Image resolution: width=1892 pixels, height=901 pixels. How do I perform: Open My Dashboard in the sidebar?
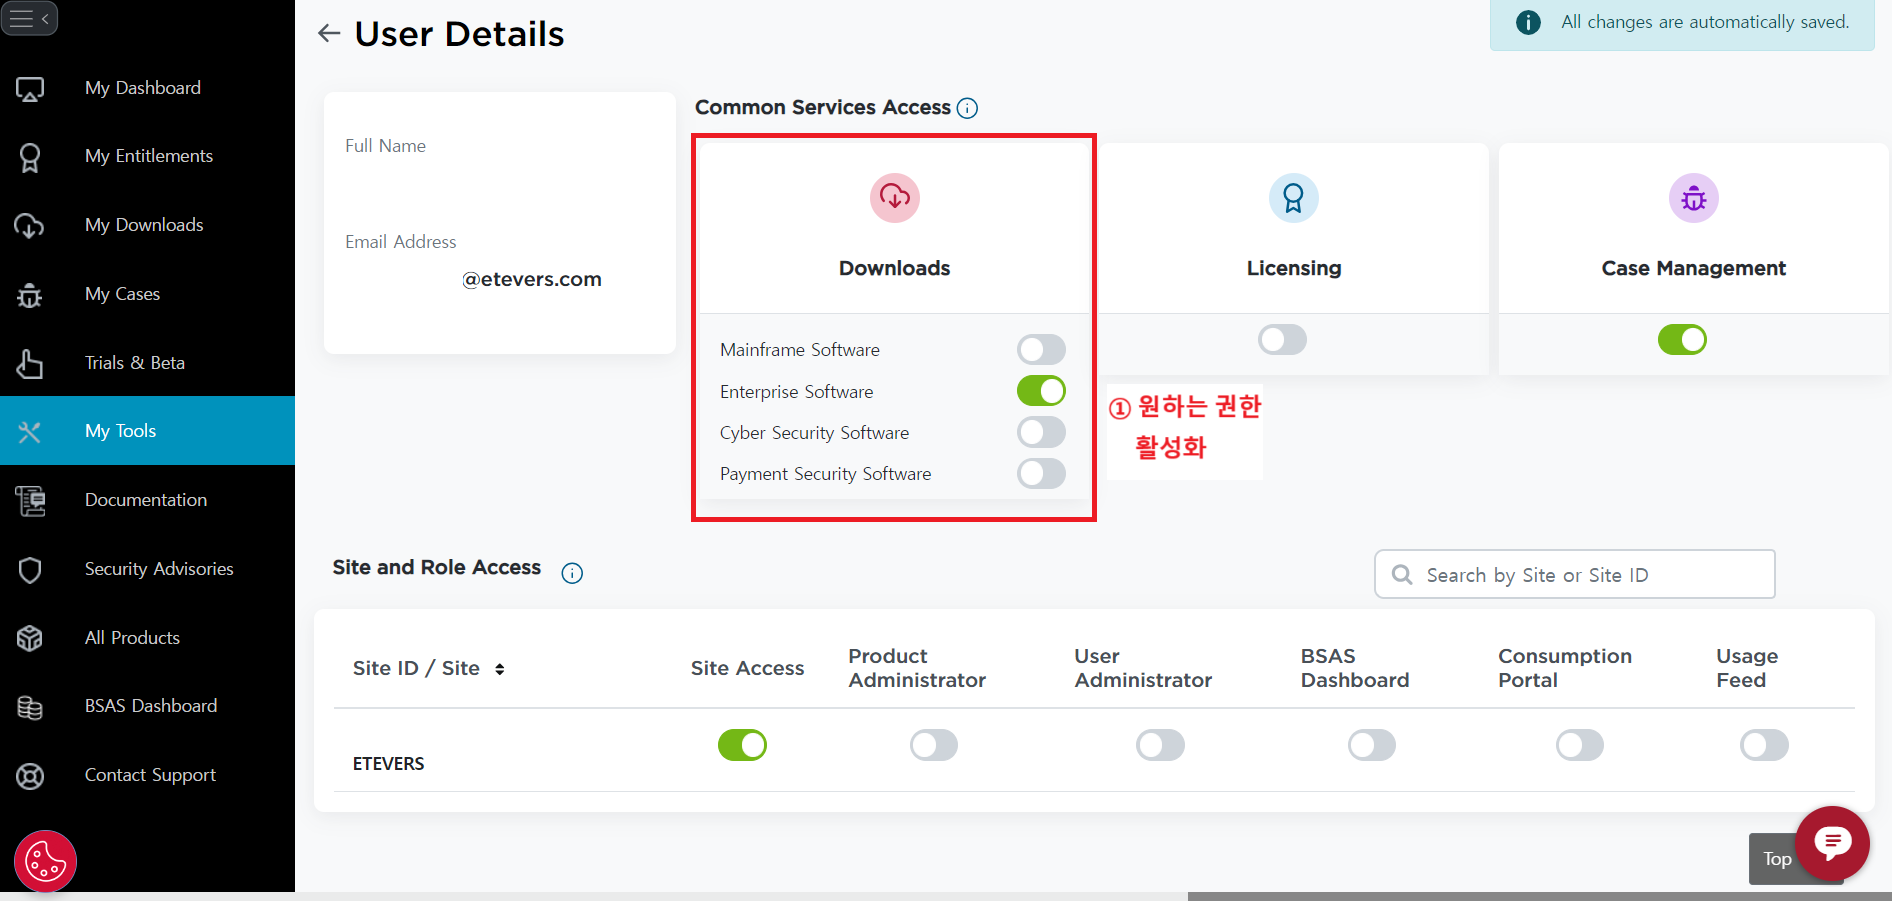(142, 88)
